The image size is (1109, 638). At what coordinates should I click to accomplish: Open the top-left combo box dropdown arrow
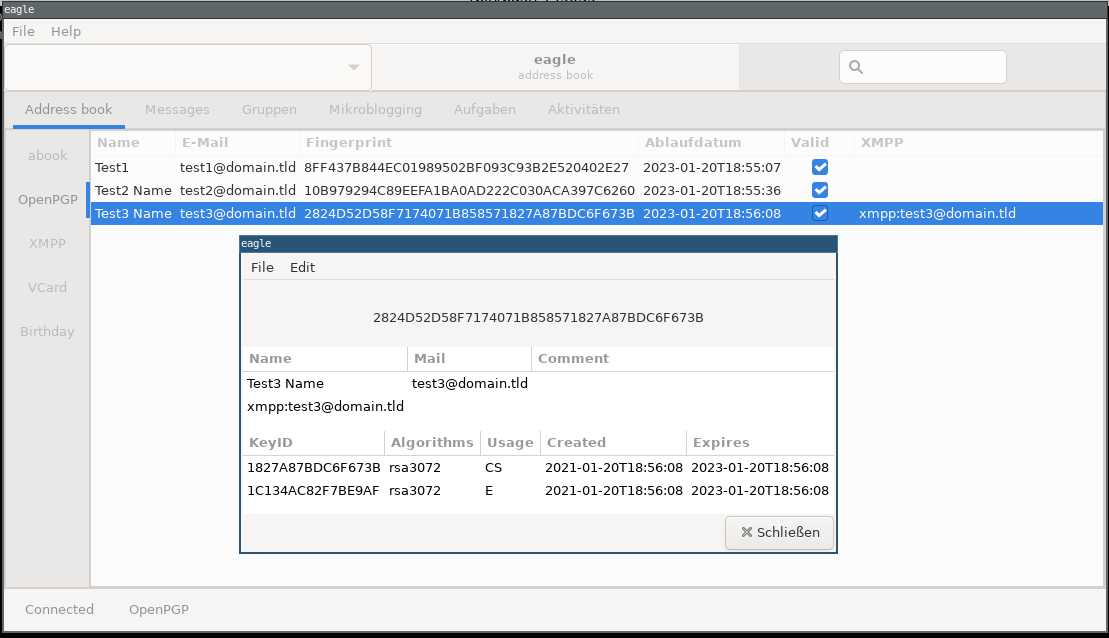click(x=353, y=68)
